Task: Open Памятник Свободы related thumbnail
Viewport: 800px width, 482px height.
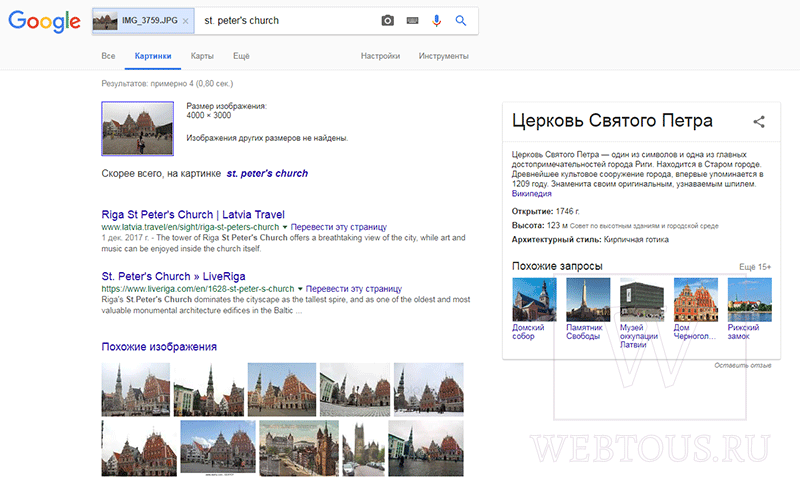Action: [588, 299]
